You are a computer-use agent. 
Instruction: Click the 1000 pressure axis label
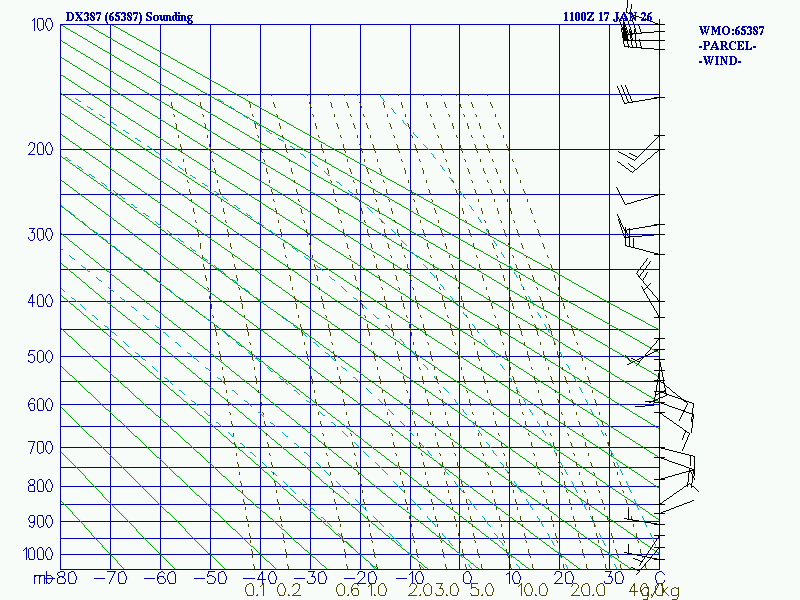[x=38, y=554]
